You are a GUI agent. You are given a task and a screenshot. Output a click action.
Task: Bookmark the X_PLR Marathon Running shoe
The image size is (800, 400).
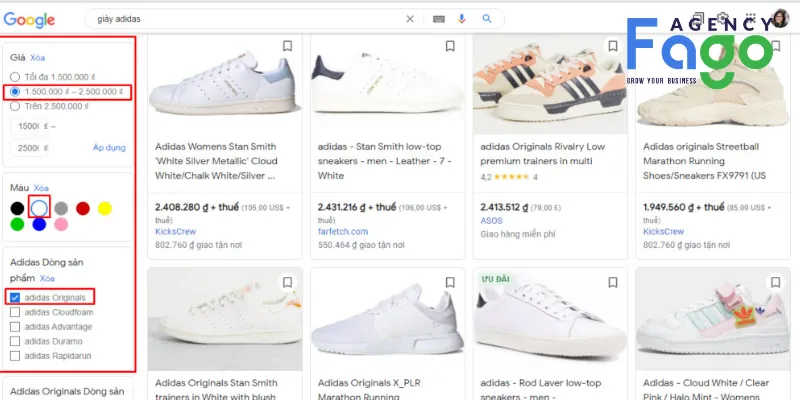(x=450, y=282)
